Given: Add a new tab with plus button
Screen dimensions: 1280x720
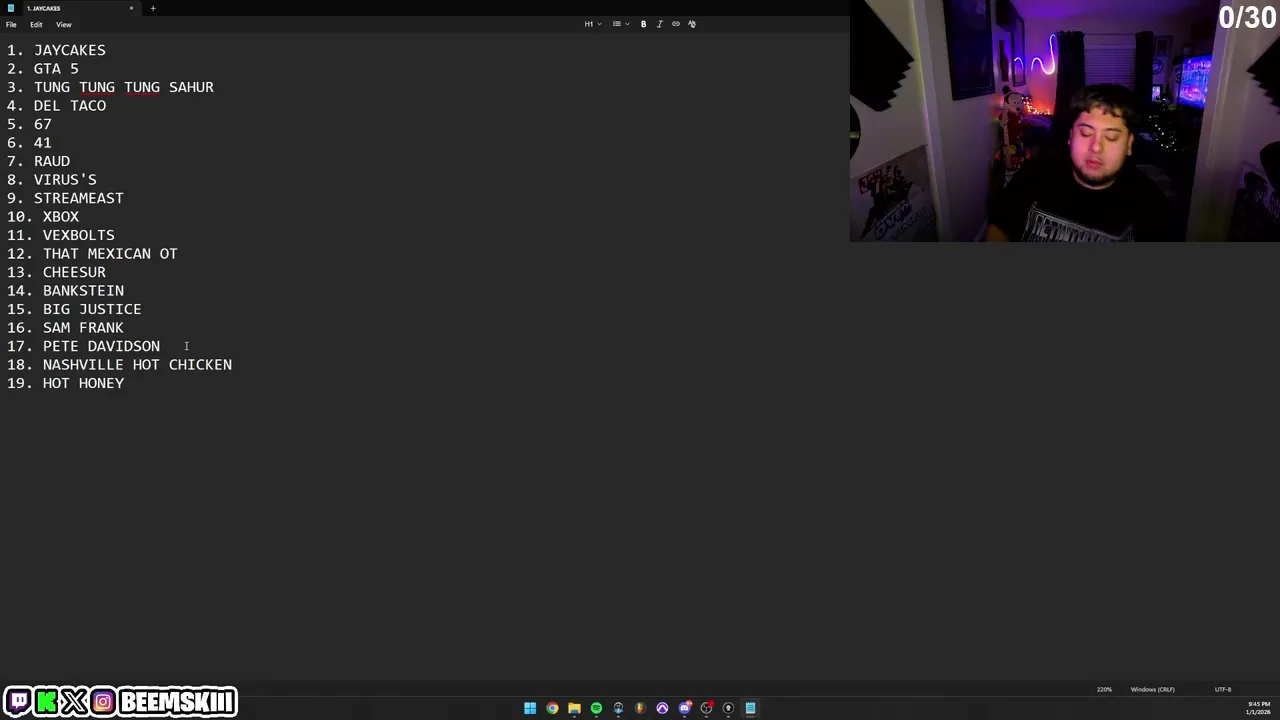Looking at the screenshot, I should (x=153, y=8).
